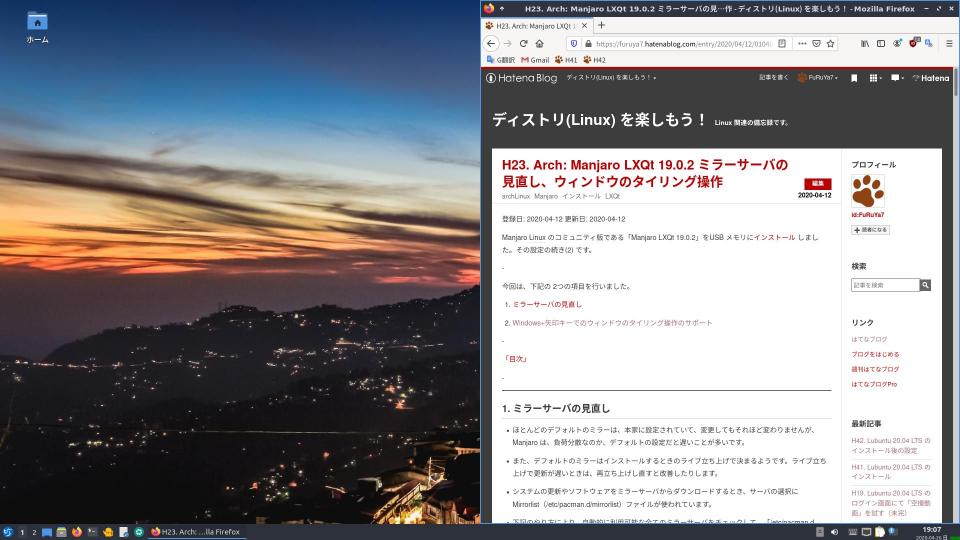Click the paw profile picture thumbnail

click(x=868, y=191)
